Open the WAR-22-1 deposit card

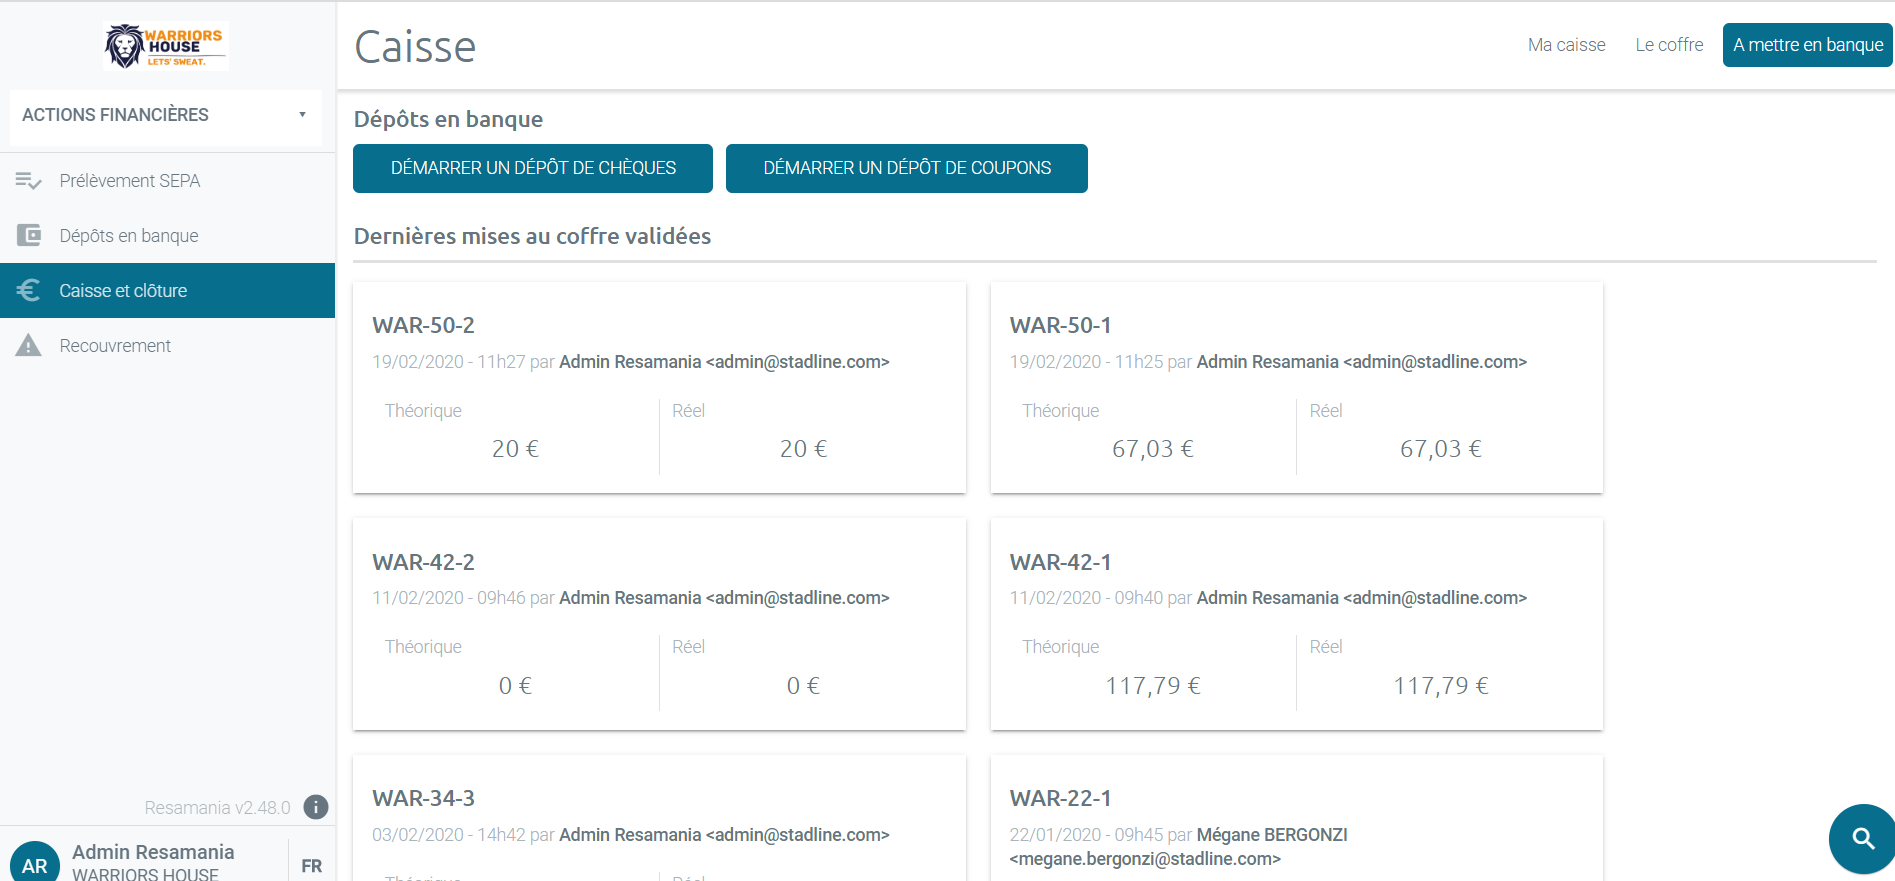[x=1296, y=818]
